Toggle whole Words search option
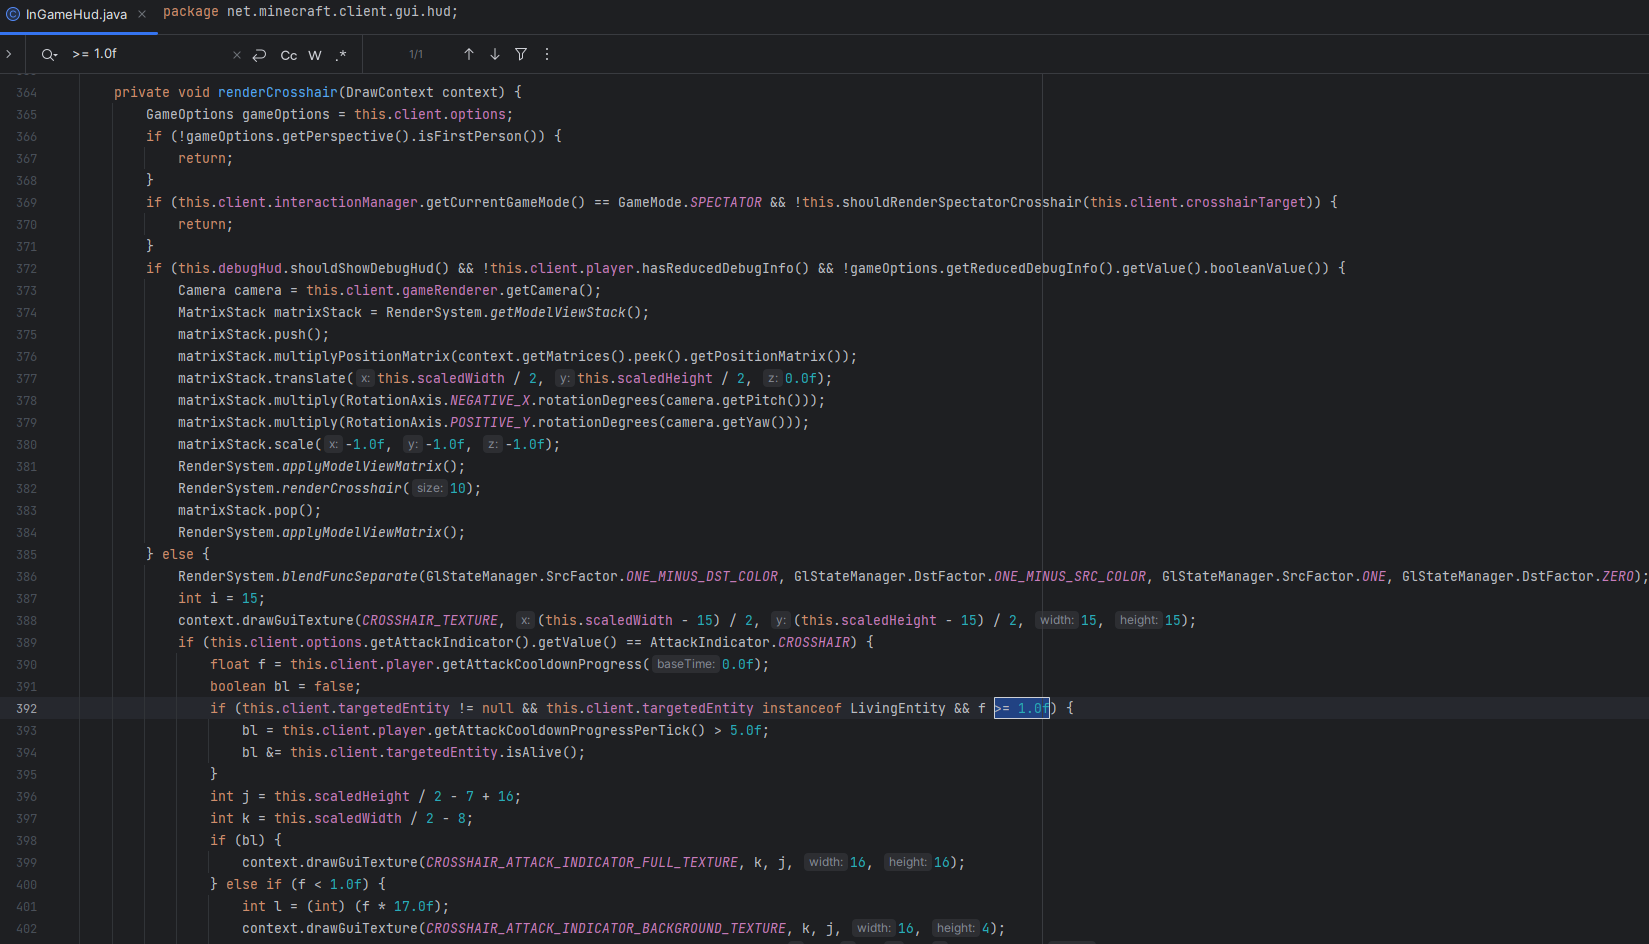The image size is (1649, 944). 315,55
